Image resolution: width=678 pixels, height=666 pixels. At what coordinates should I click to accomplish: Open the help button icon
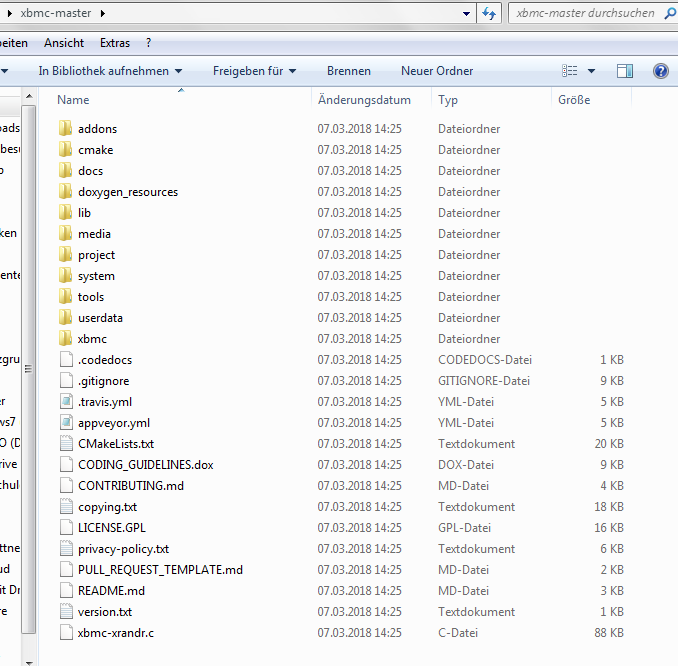[x=661, y=70]
